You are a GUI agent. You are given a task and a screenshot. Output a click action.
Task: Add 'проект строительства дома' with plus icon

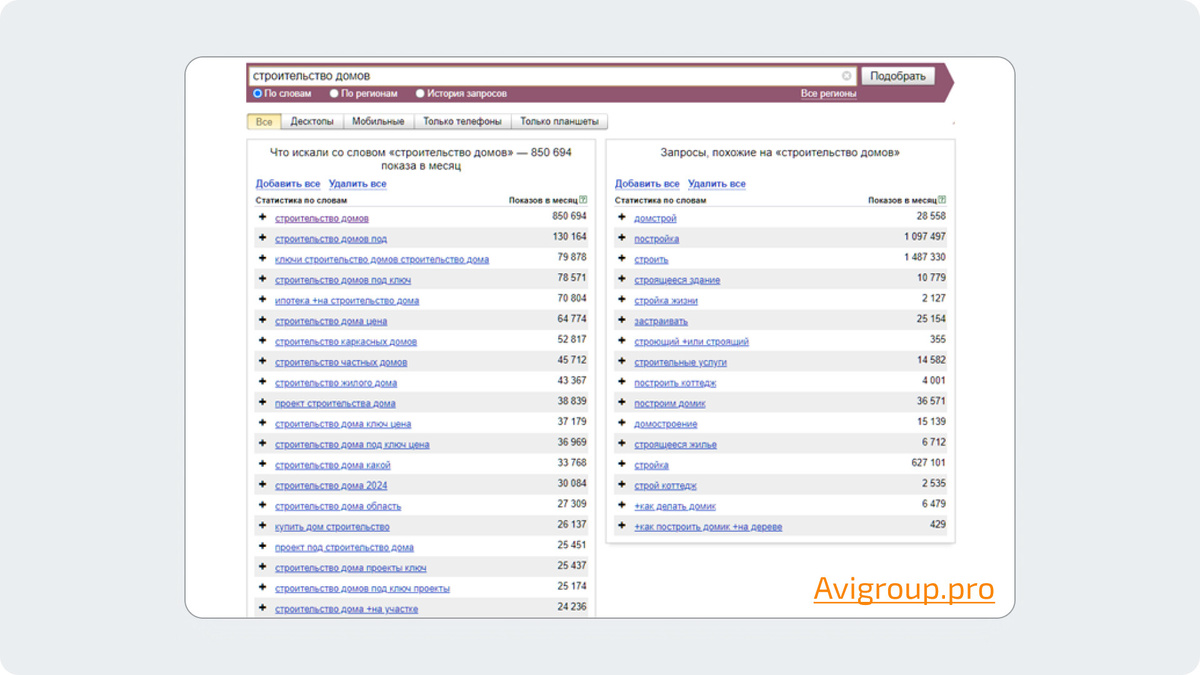pyautogui.click(x=262, y=403)
